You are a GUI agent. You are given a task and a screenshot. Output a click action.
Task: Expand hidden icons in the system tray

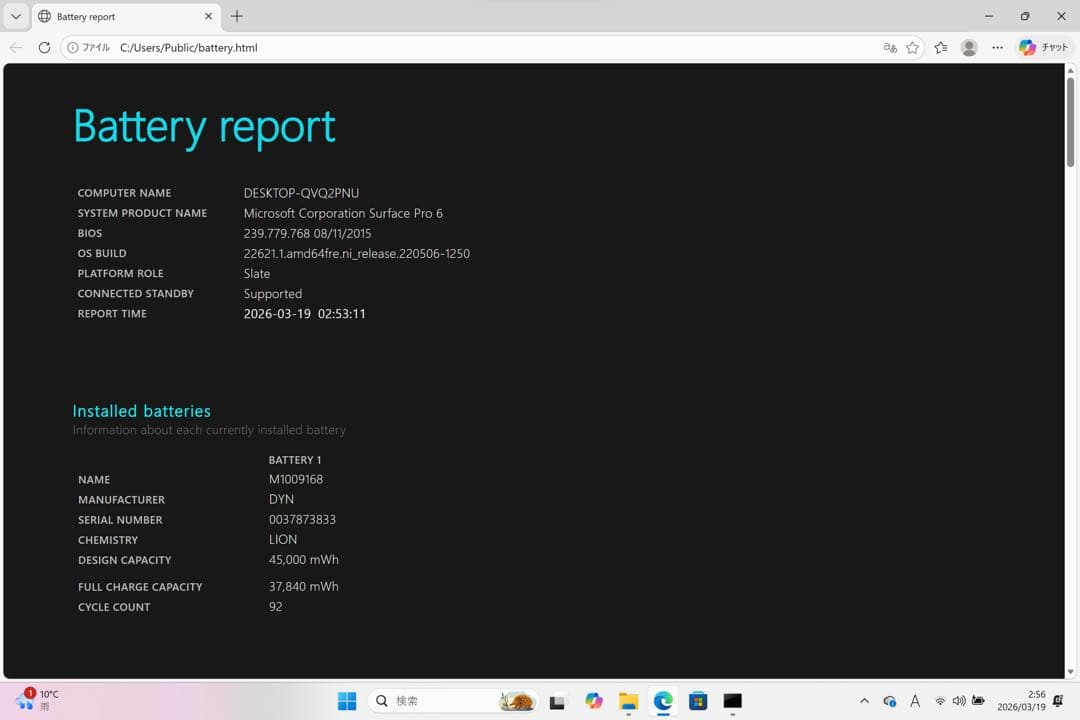click(x=864, y=701)
